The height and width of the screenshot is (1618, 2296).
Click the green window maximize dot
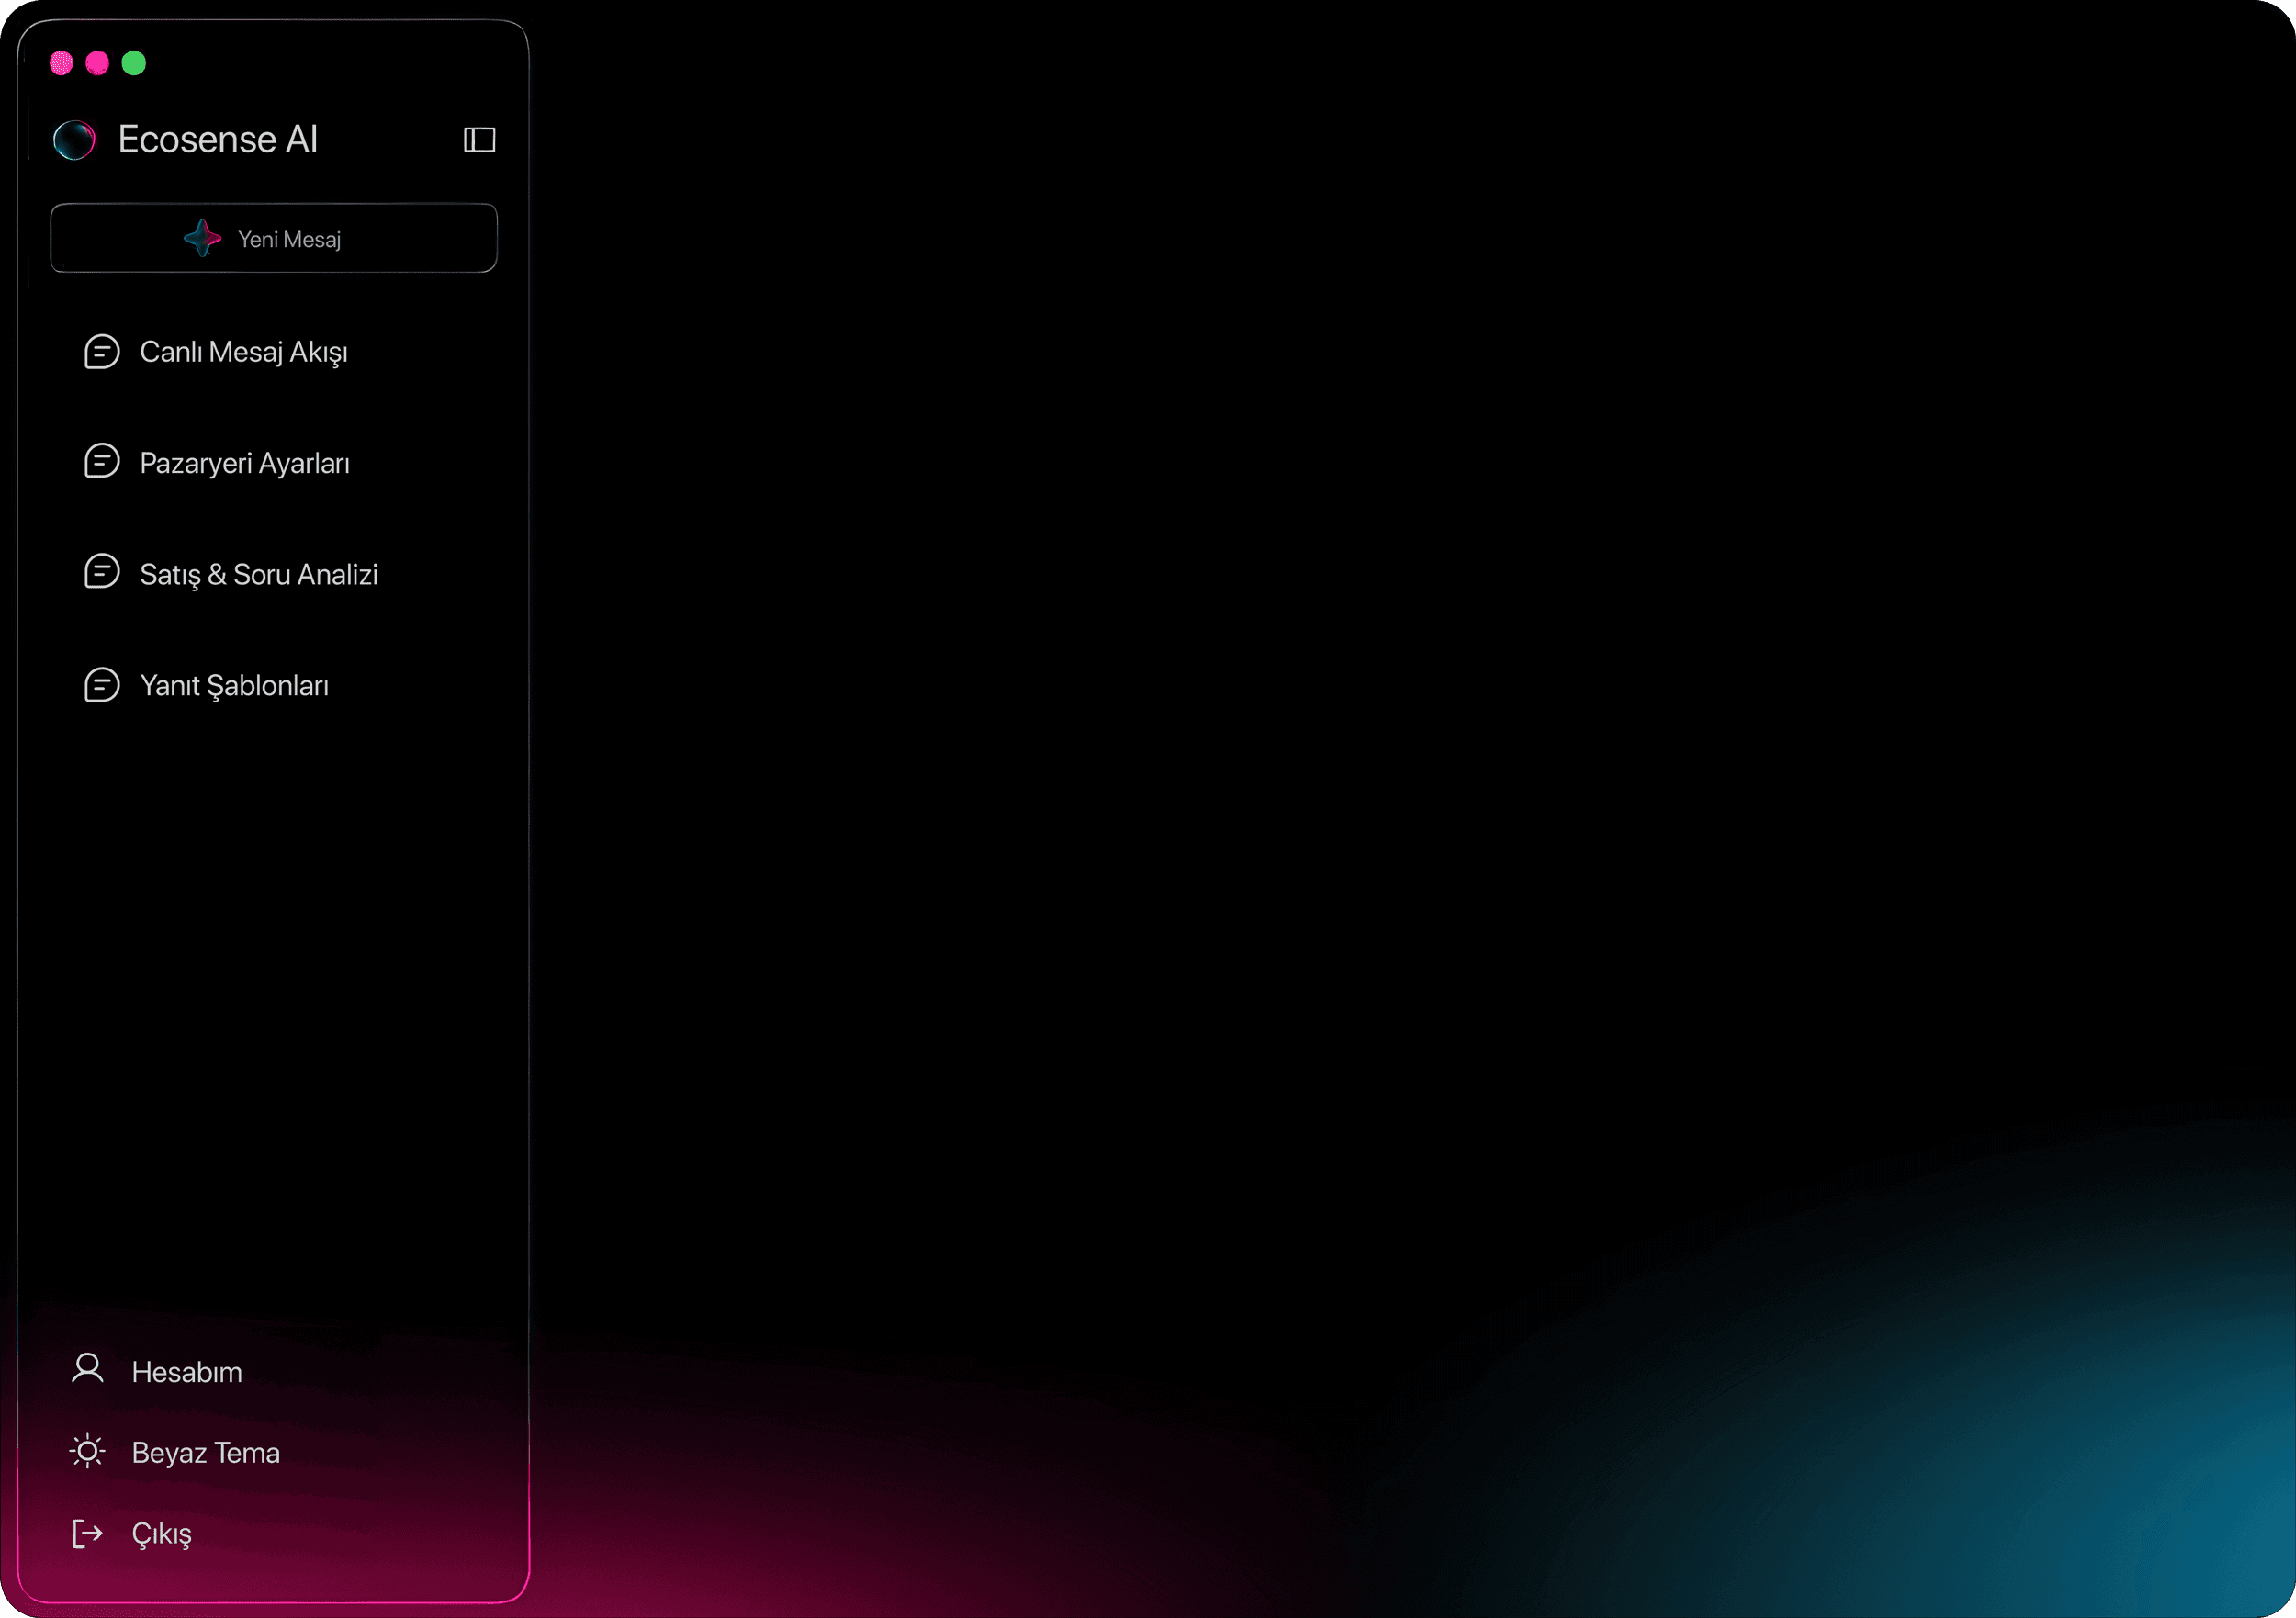click(x=133, y=63)
